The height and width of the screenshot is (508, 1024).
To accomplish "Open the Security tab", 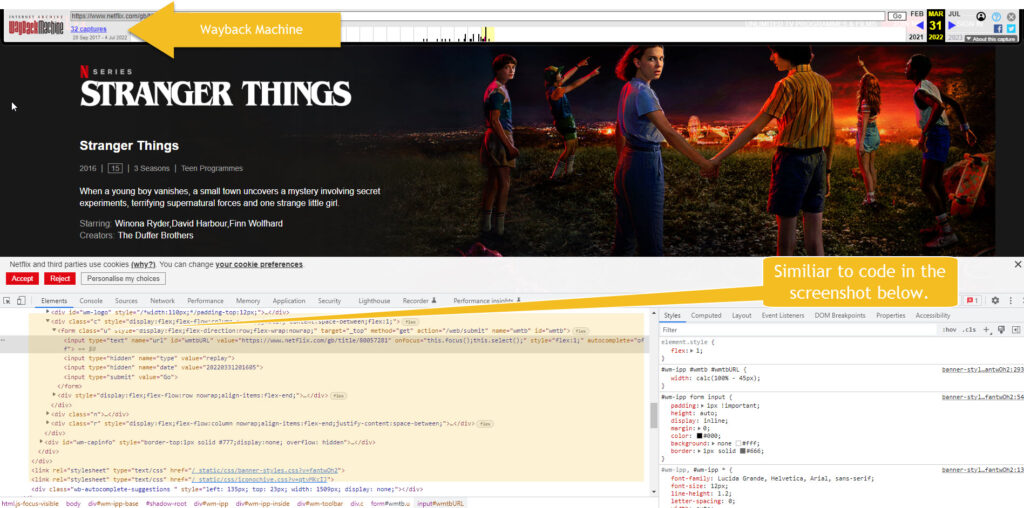I will pyautogui.click(x=329, y=301).
